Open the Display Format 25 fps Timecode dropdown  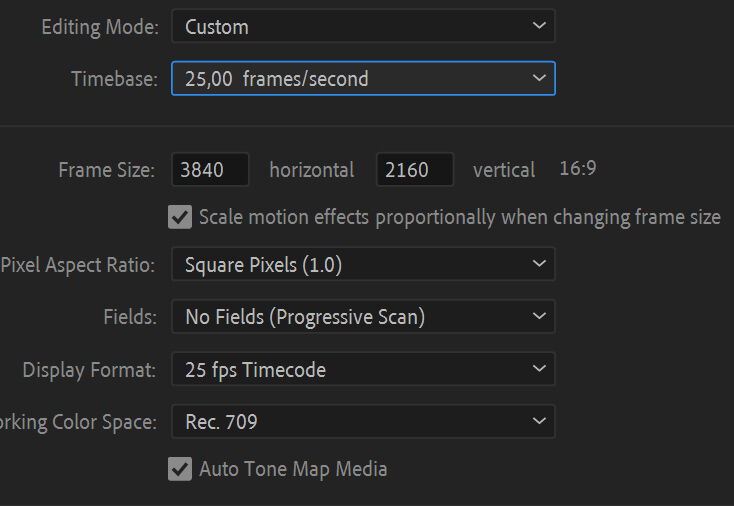coord(363,369)
